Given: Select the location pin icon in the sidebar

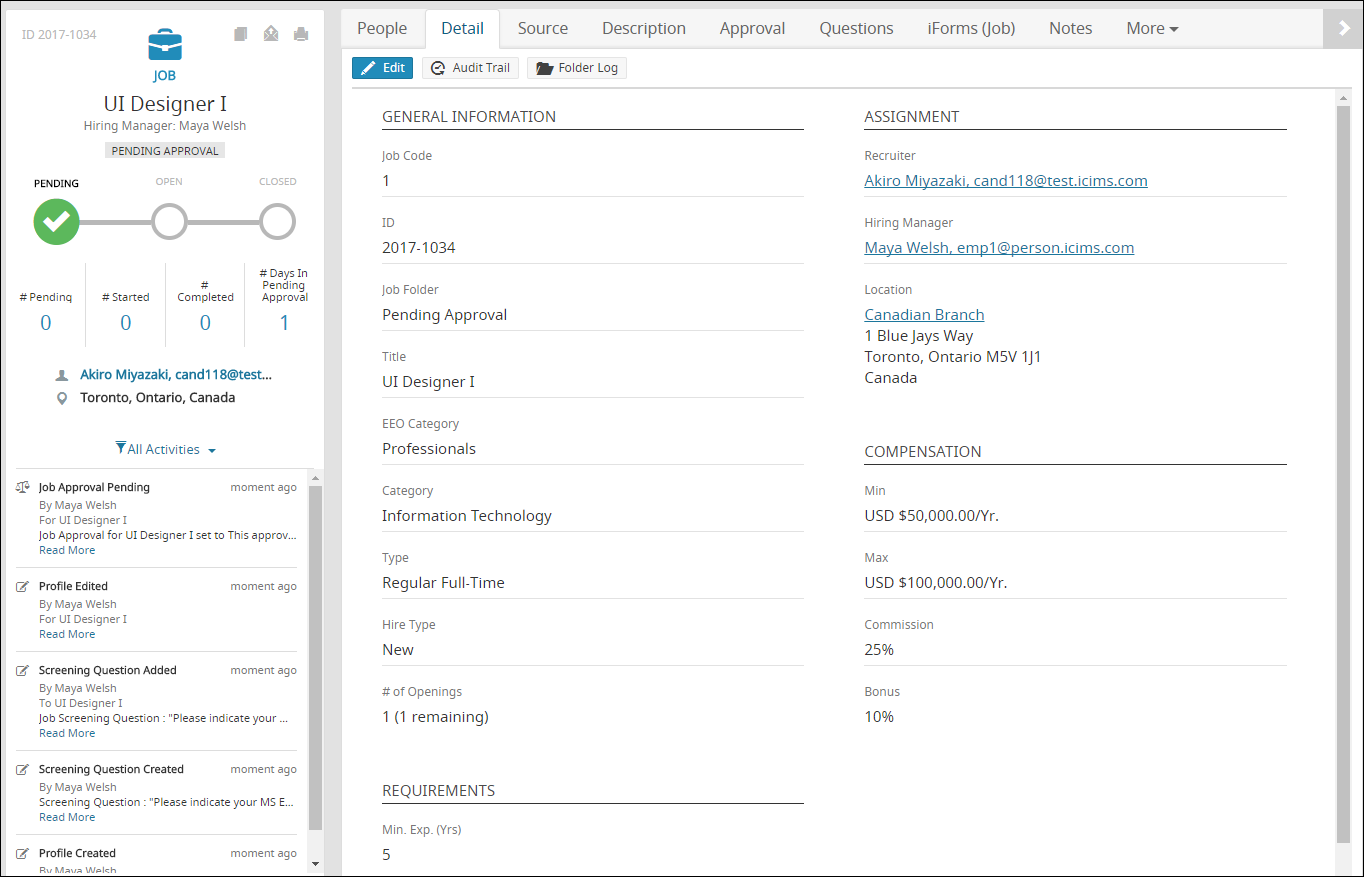Looking at the screenshot, I should coord(62,397).
